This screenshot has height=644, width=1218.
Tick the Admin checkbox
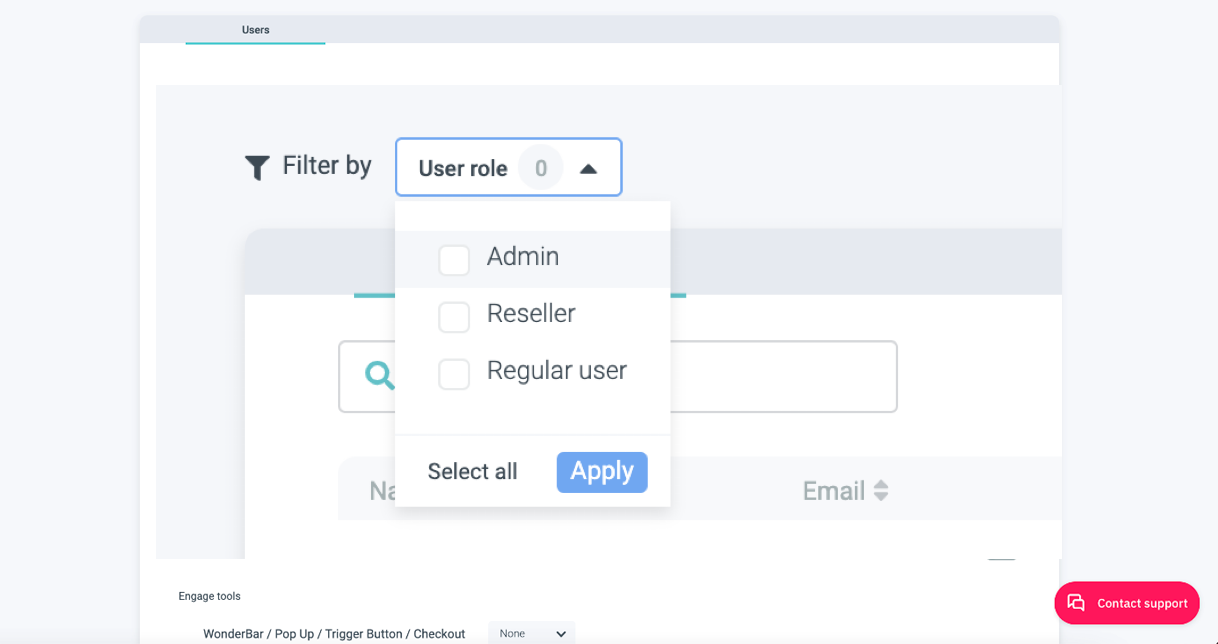pos(454,260)
